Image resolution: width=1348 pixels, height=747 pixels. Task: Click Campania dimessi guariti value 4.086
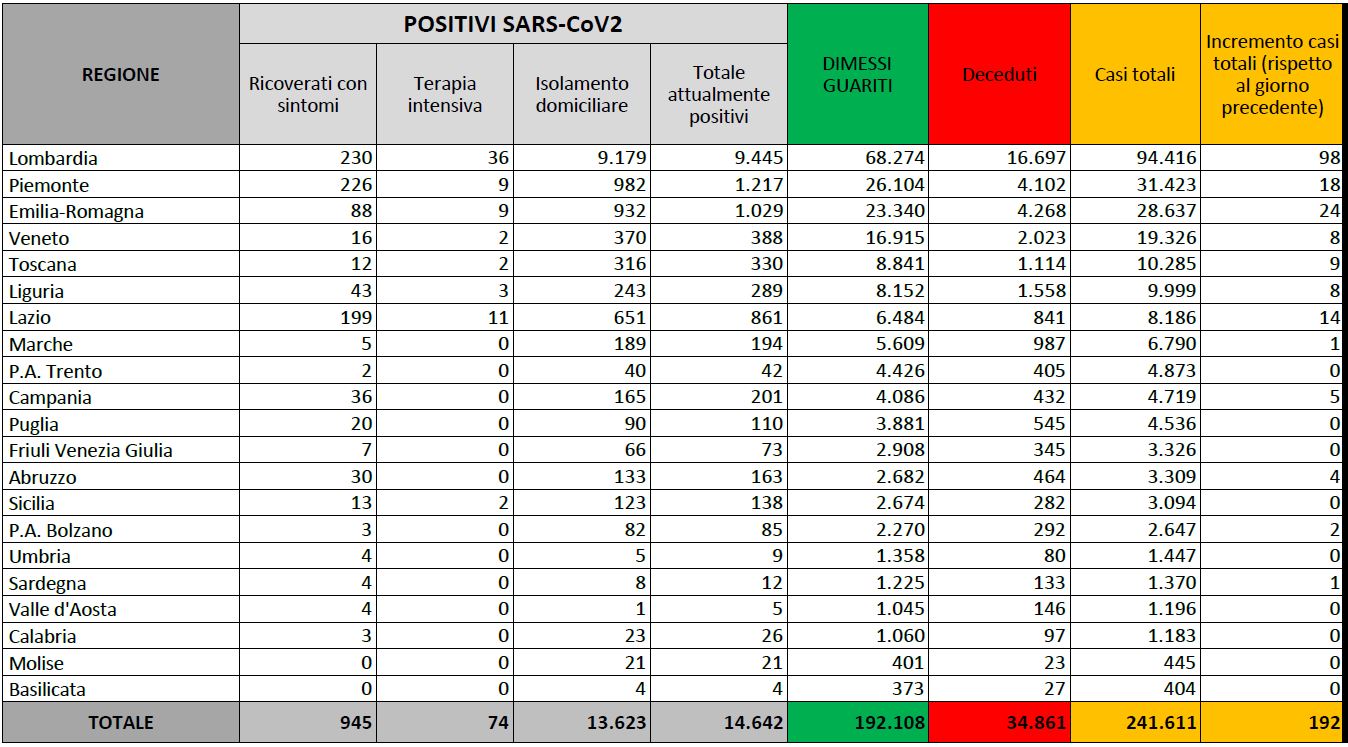coord(897,398)
